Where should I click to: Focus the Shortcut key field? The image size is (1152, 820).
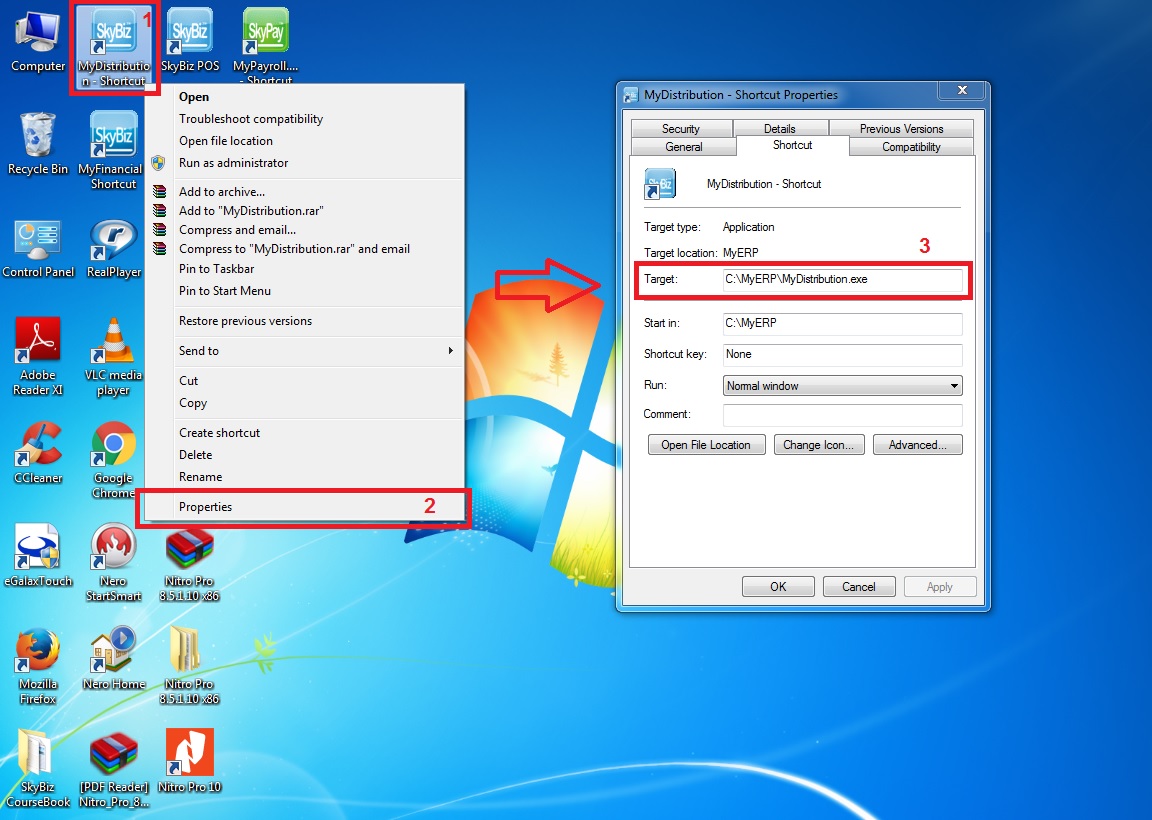(x=842, y=355)
